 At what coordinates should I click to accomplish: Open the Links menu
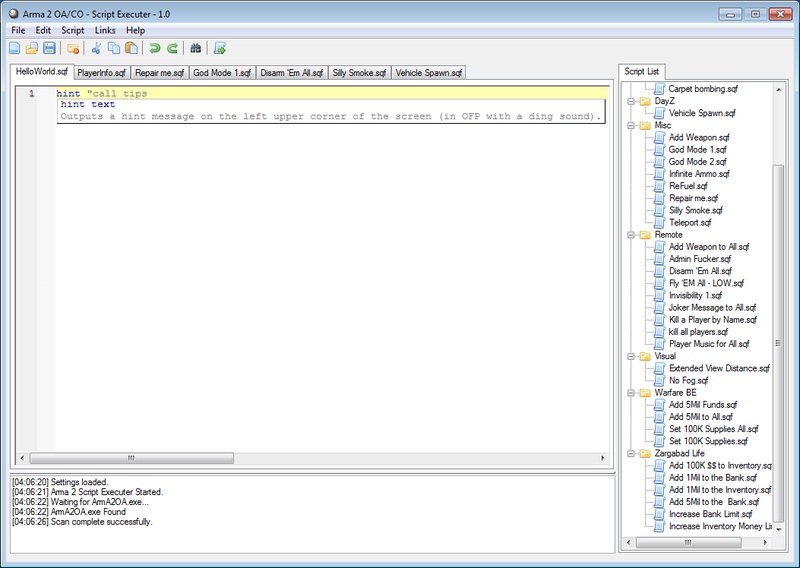point(105,30)
